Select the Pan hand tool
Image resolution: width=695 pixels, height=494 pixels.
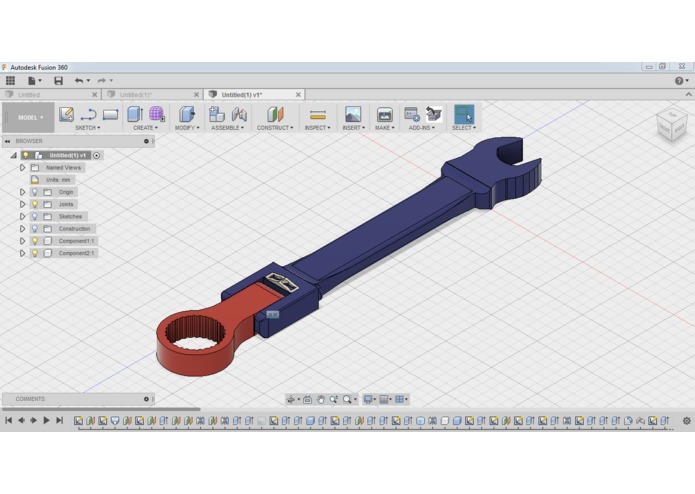(320, 400)
